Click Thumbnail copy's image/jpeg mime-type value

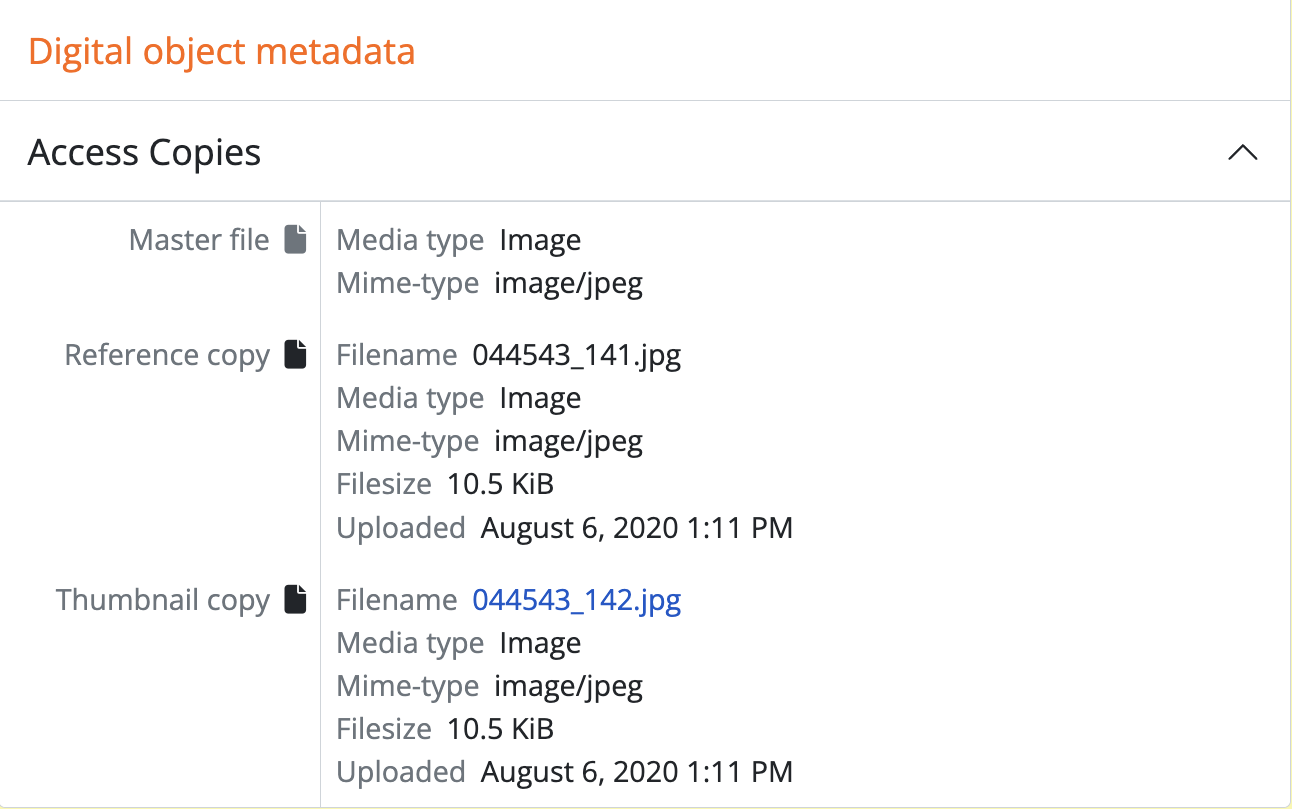pyautogui.click(x=568, y=685)
